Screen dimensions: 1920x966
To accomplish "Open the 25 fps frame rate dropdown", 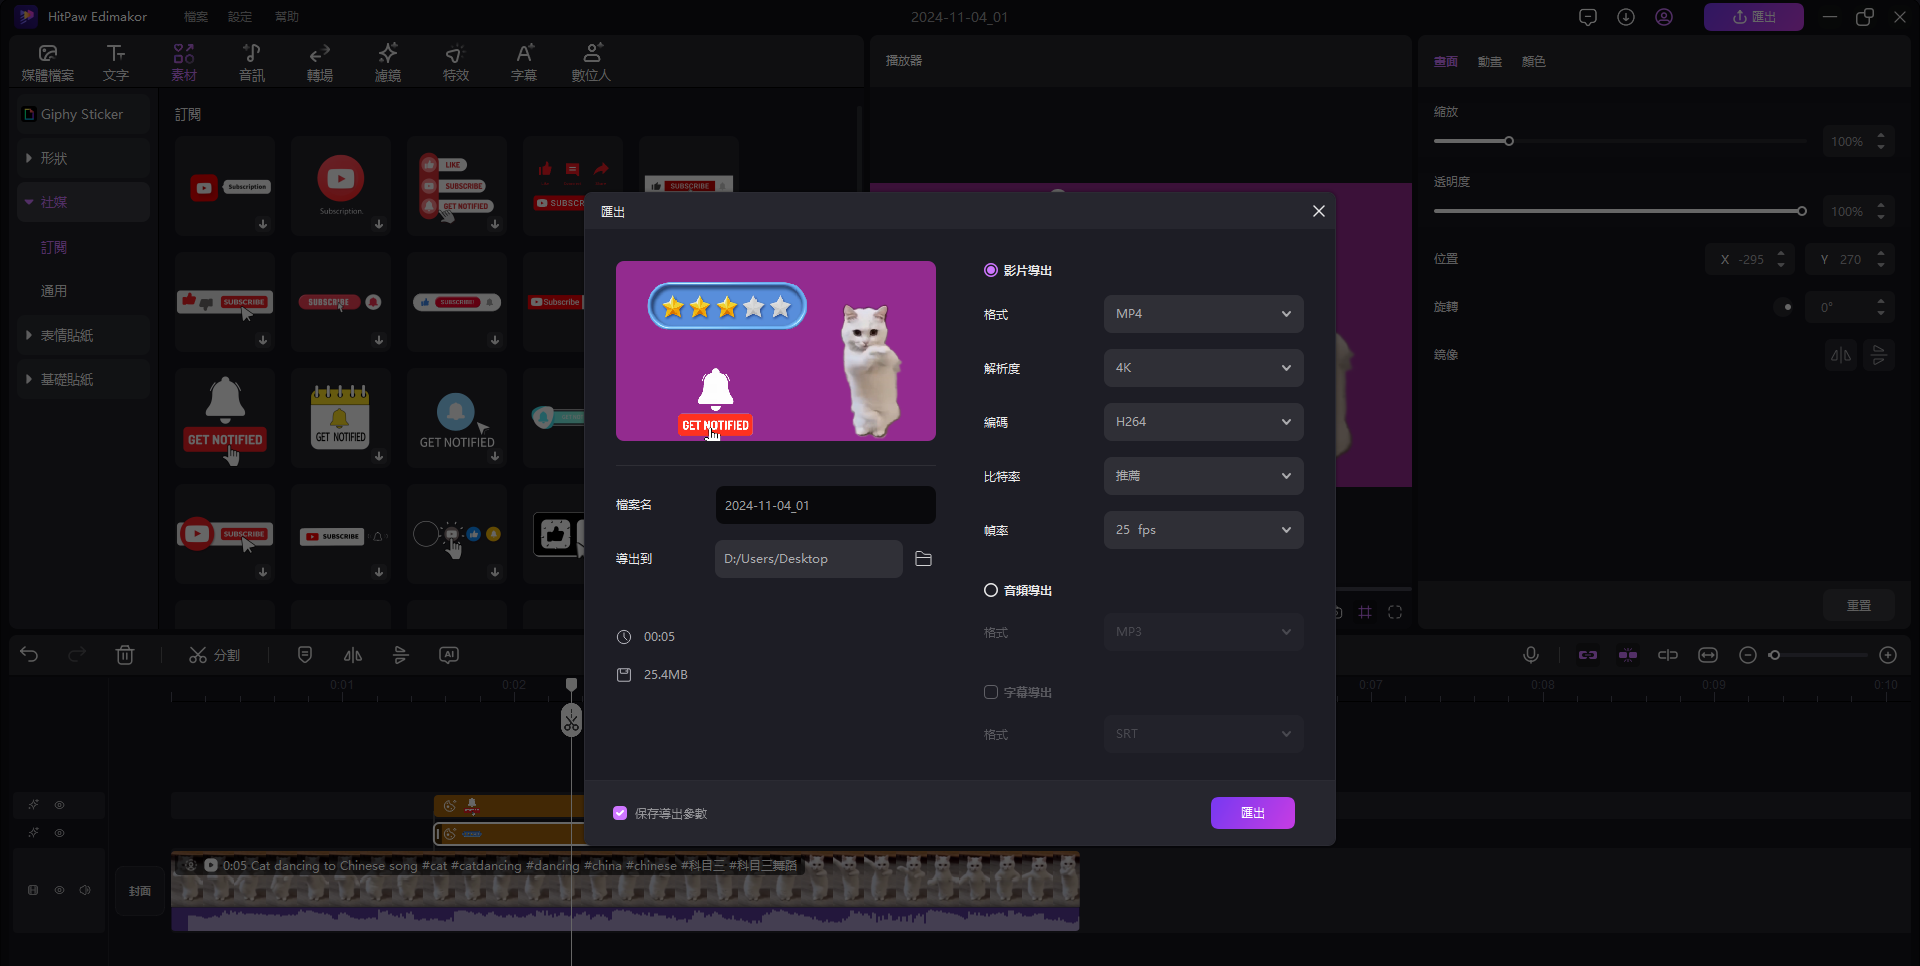I will [1203, 530].
